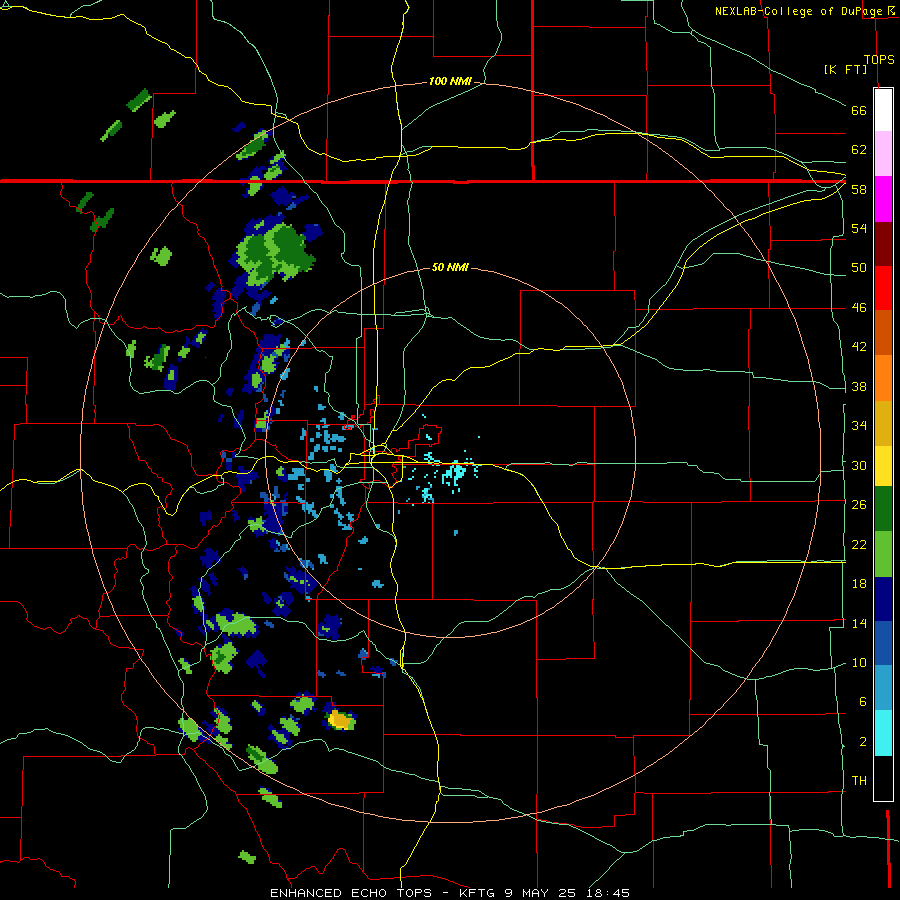Click the "[K FT]" units label

coord(845,69)
